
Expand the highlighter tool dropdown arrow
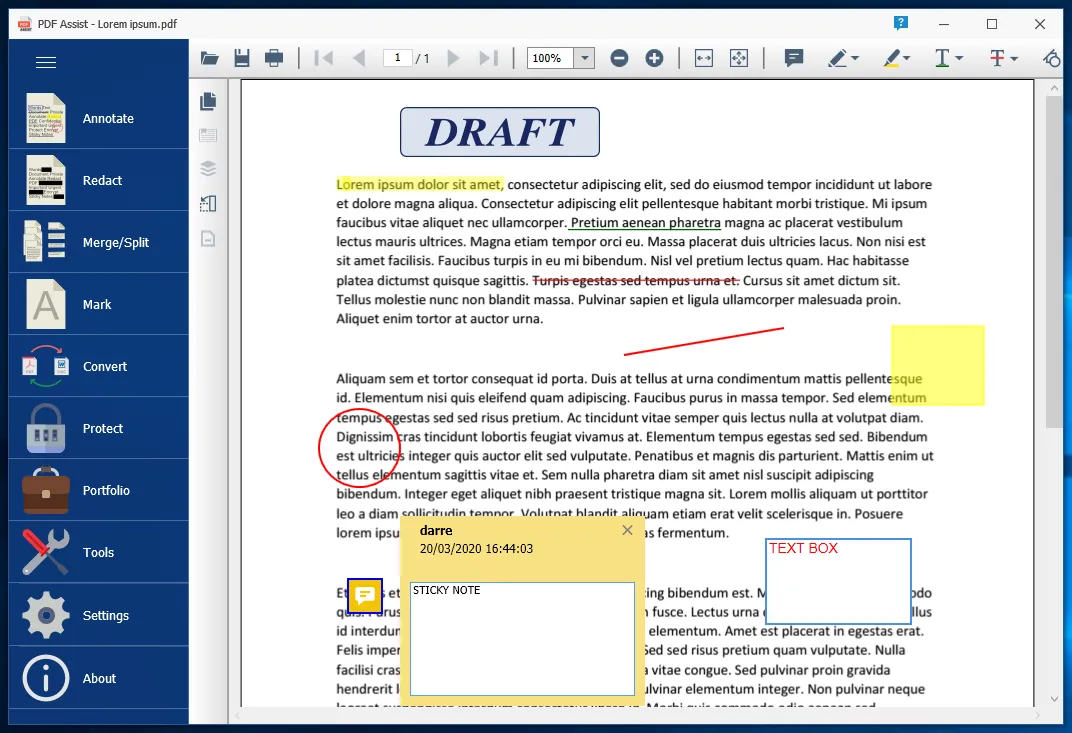click(x=907, y=59)
